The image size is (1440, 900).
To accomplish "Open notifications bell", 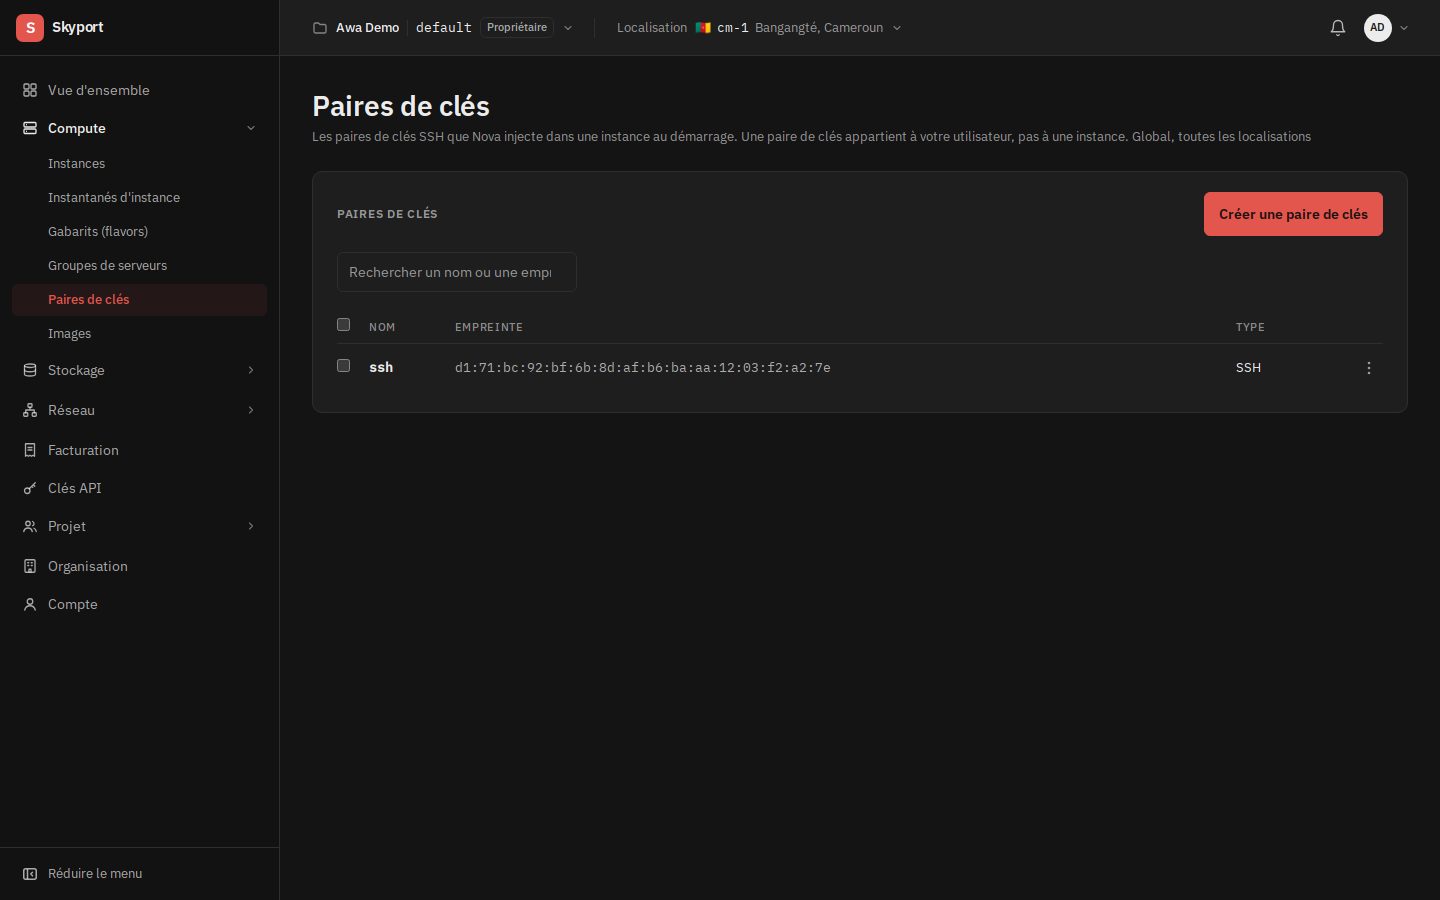I will click(x=1338, y=28).
